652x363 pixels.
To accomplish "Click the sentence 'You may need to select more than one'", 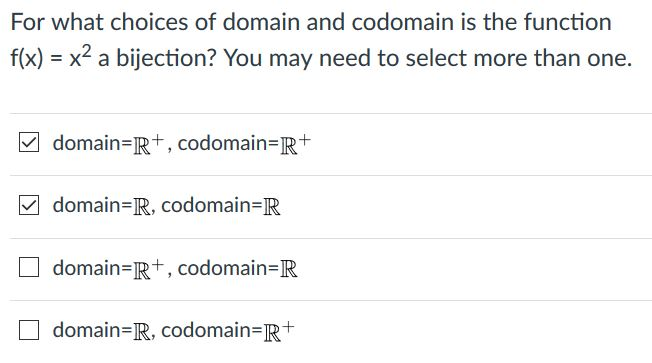I will click(428, 58).
